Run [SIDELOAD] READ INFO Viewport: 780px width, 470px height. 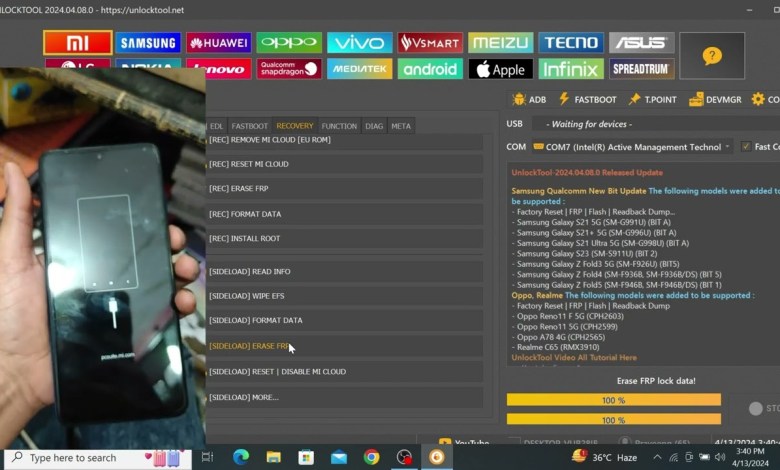click(344, 272)
